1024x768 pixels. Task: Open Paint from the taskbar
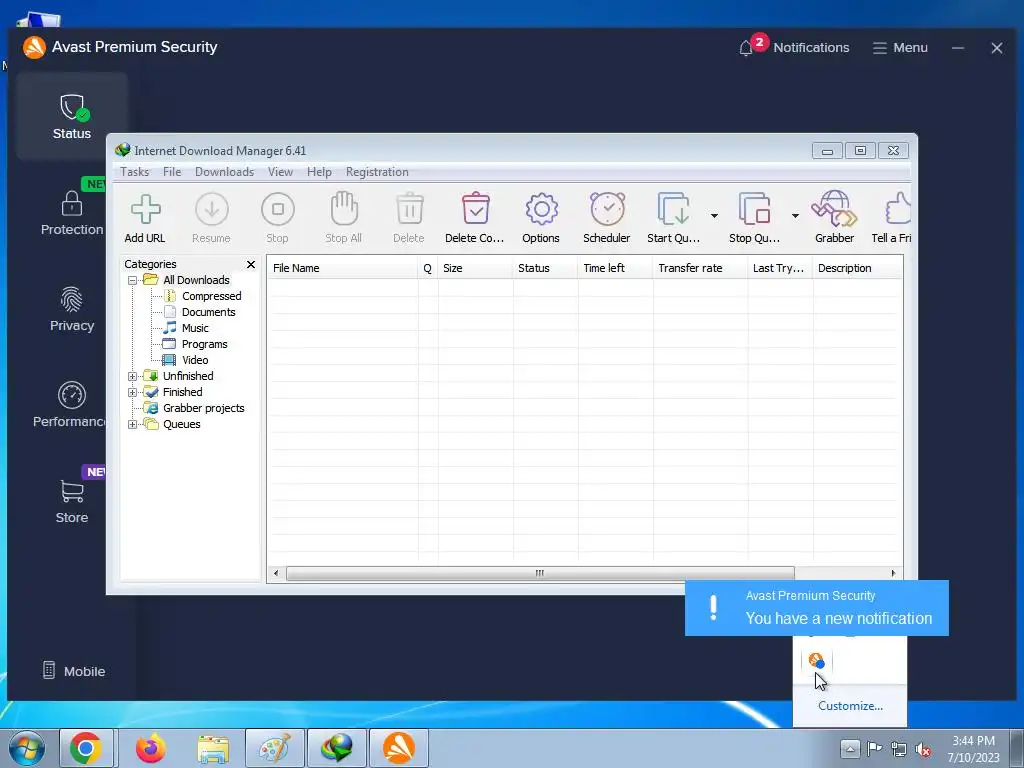click(274, 748)
